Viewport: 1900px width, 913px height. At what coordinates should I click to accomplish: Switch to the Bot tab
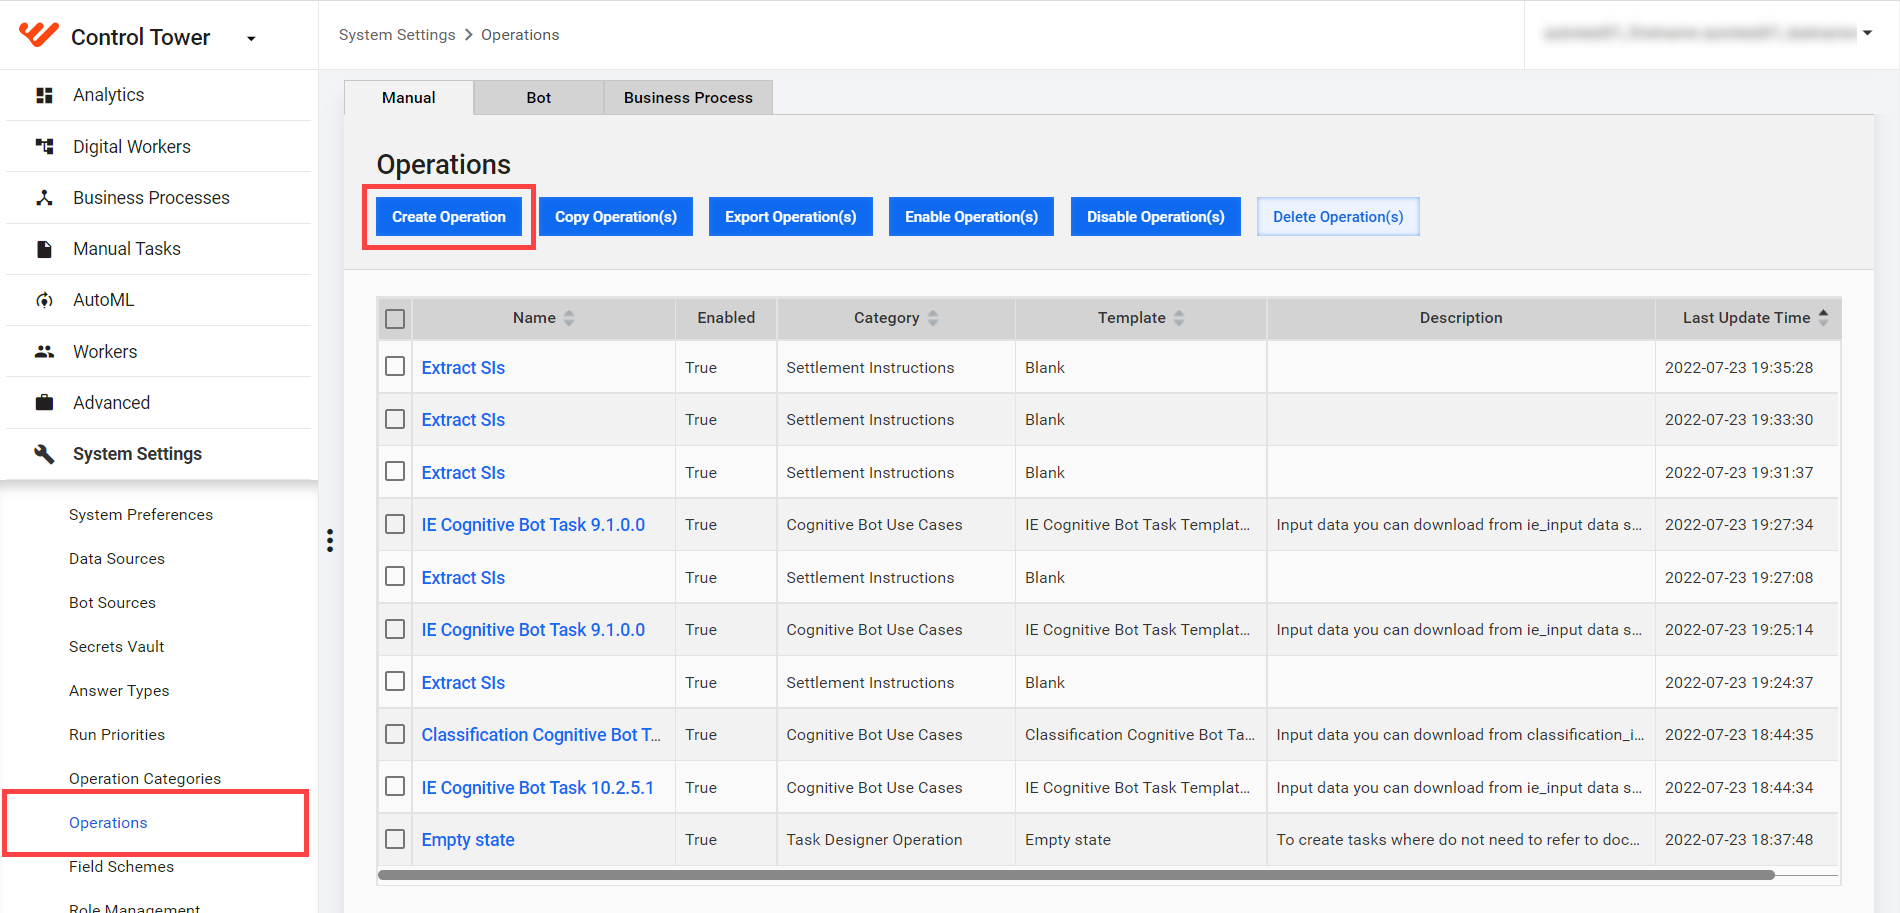pyautogui.click(x=539, y=97)
